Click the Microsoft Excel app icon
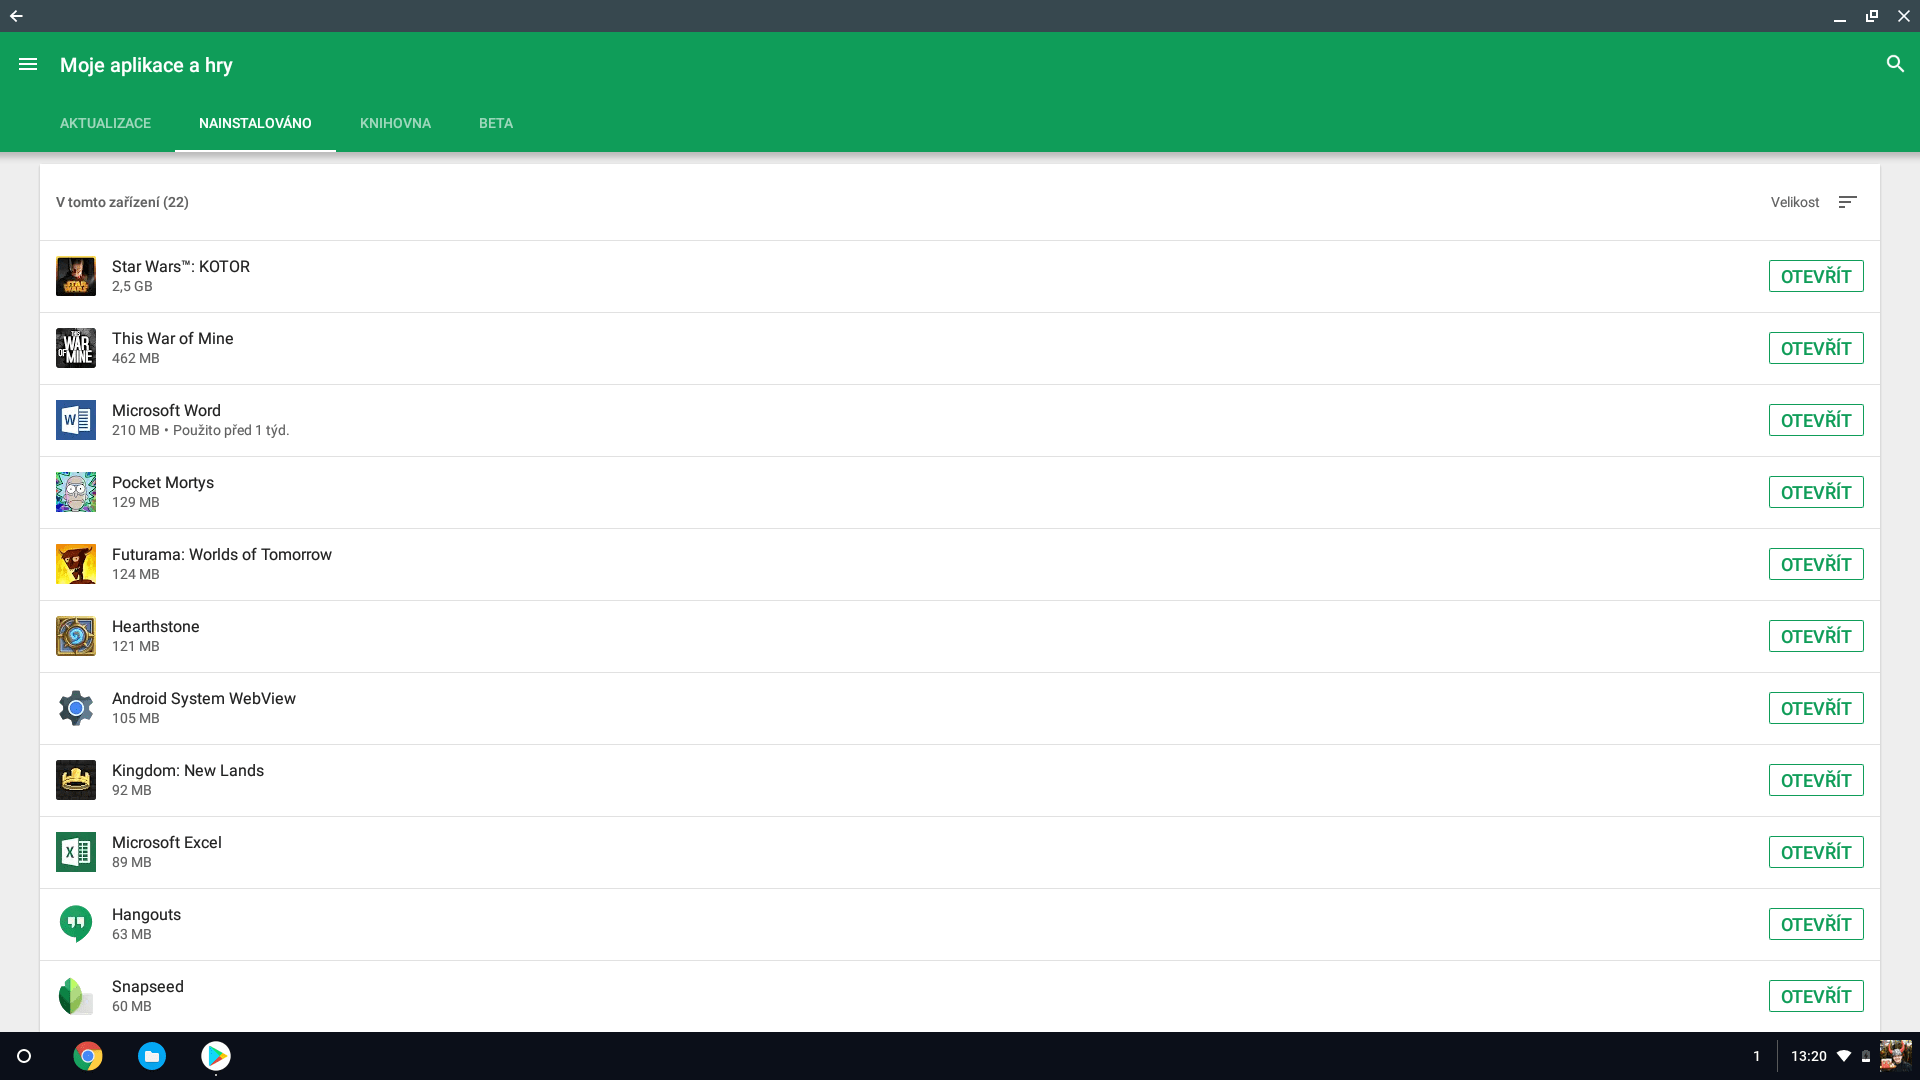This screenshot has height=1080, width=1920. 76,852
